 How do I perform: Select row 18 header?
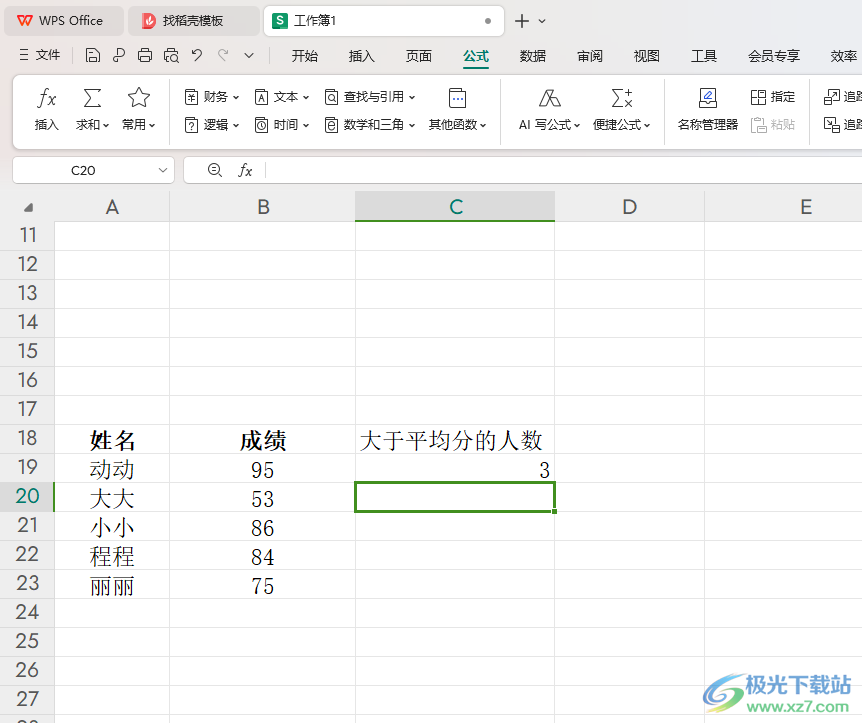pos(27,438)
